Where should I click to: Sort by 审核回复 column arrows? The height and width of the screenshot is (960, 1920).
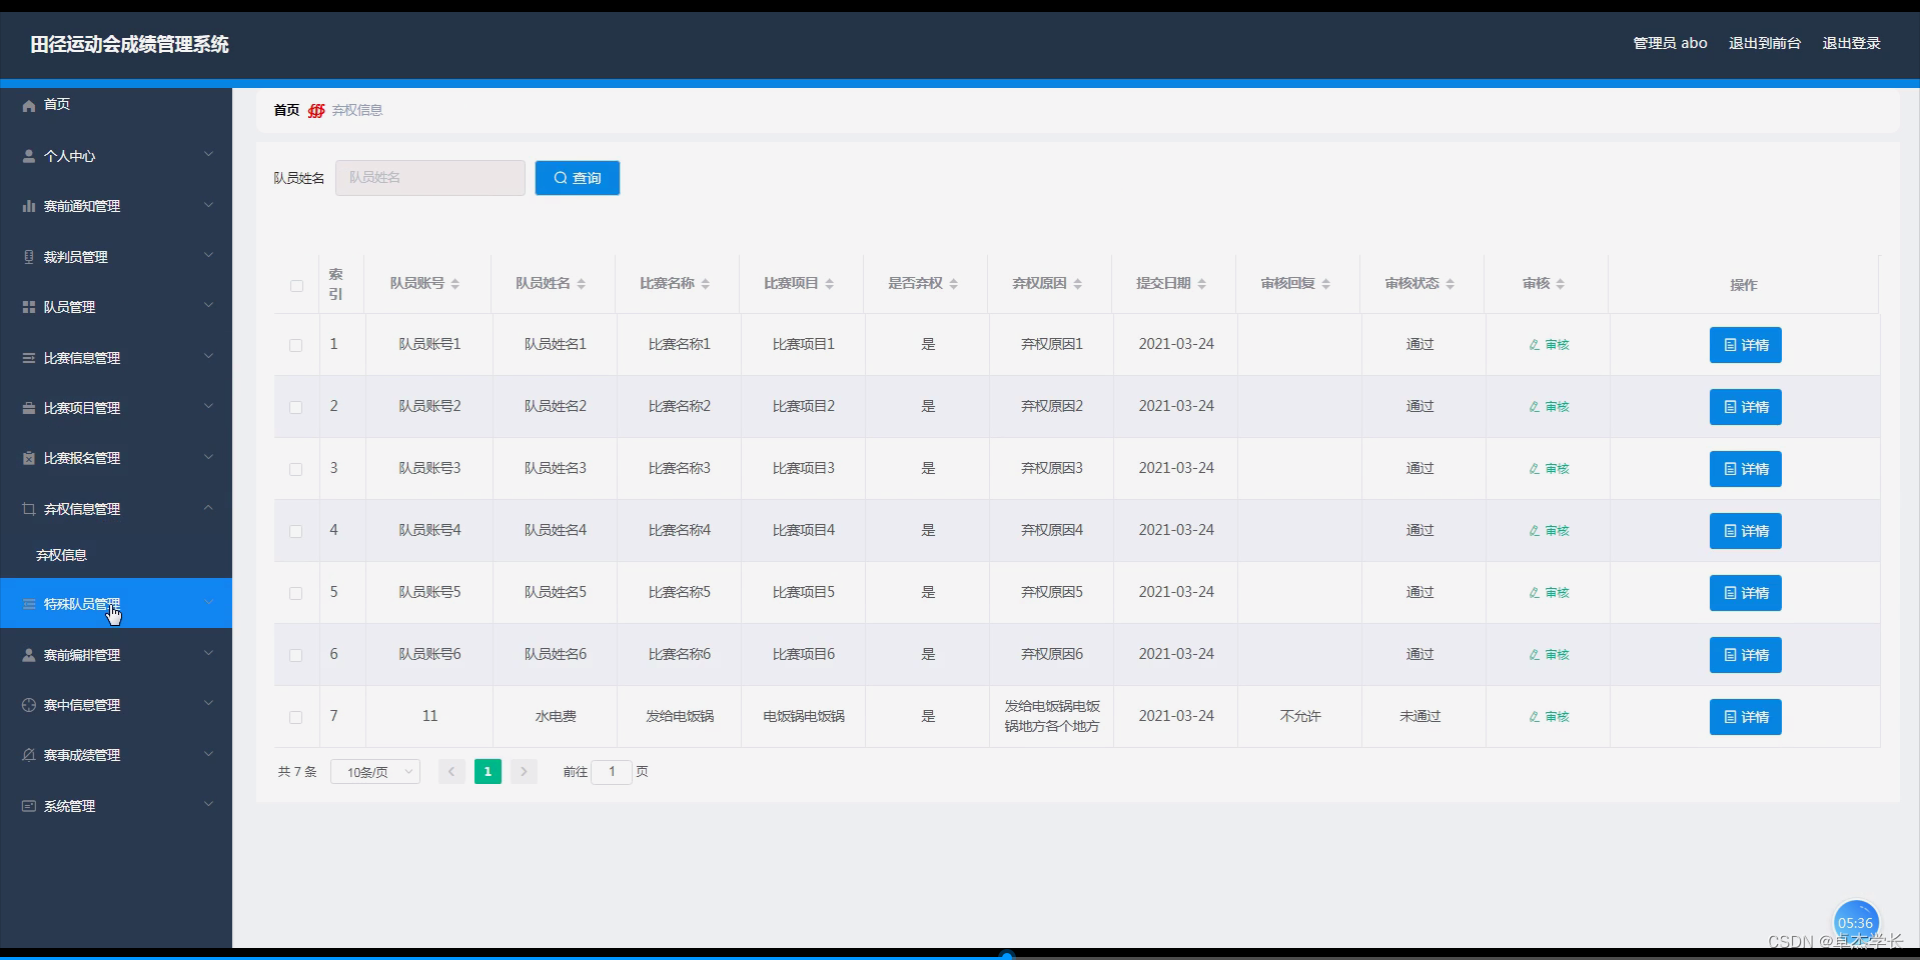coord(1325,284)
